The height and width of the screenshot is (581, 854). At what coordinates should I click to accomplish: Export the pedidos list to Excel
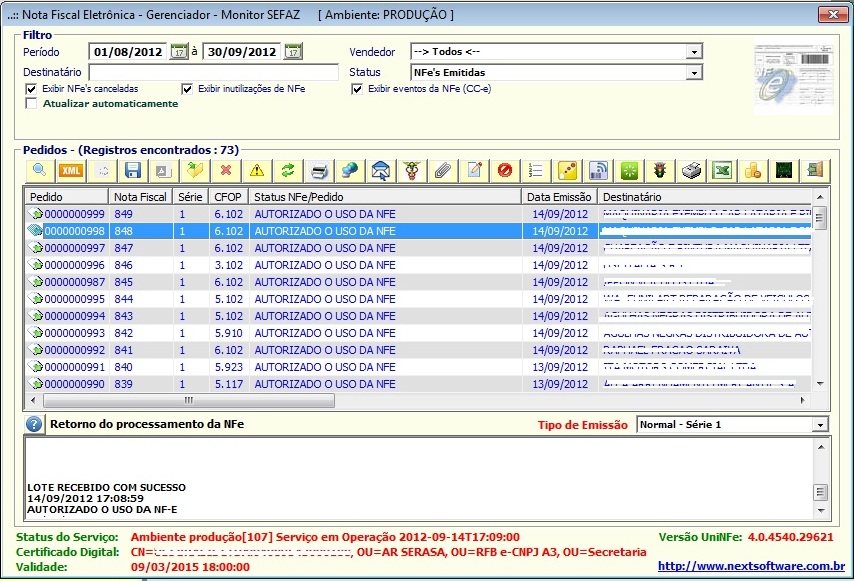[720, 170]
